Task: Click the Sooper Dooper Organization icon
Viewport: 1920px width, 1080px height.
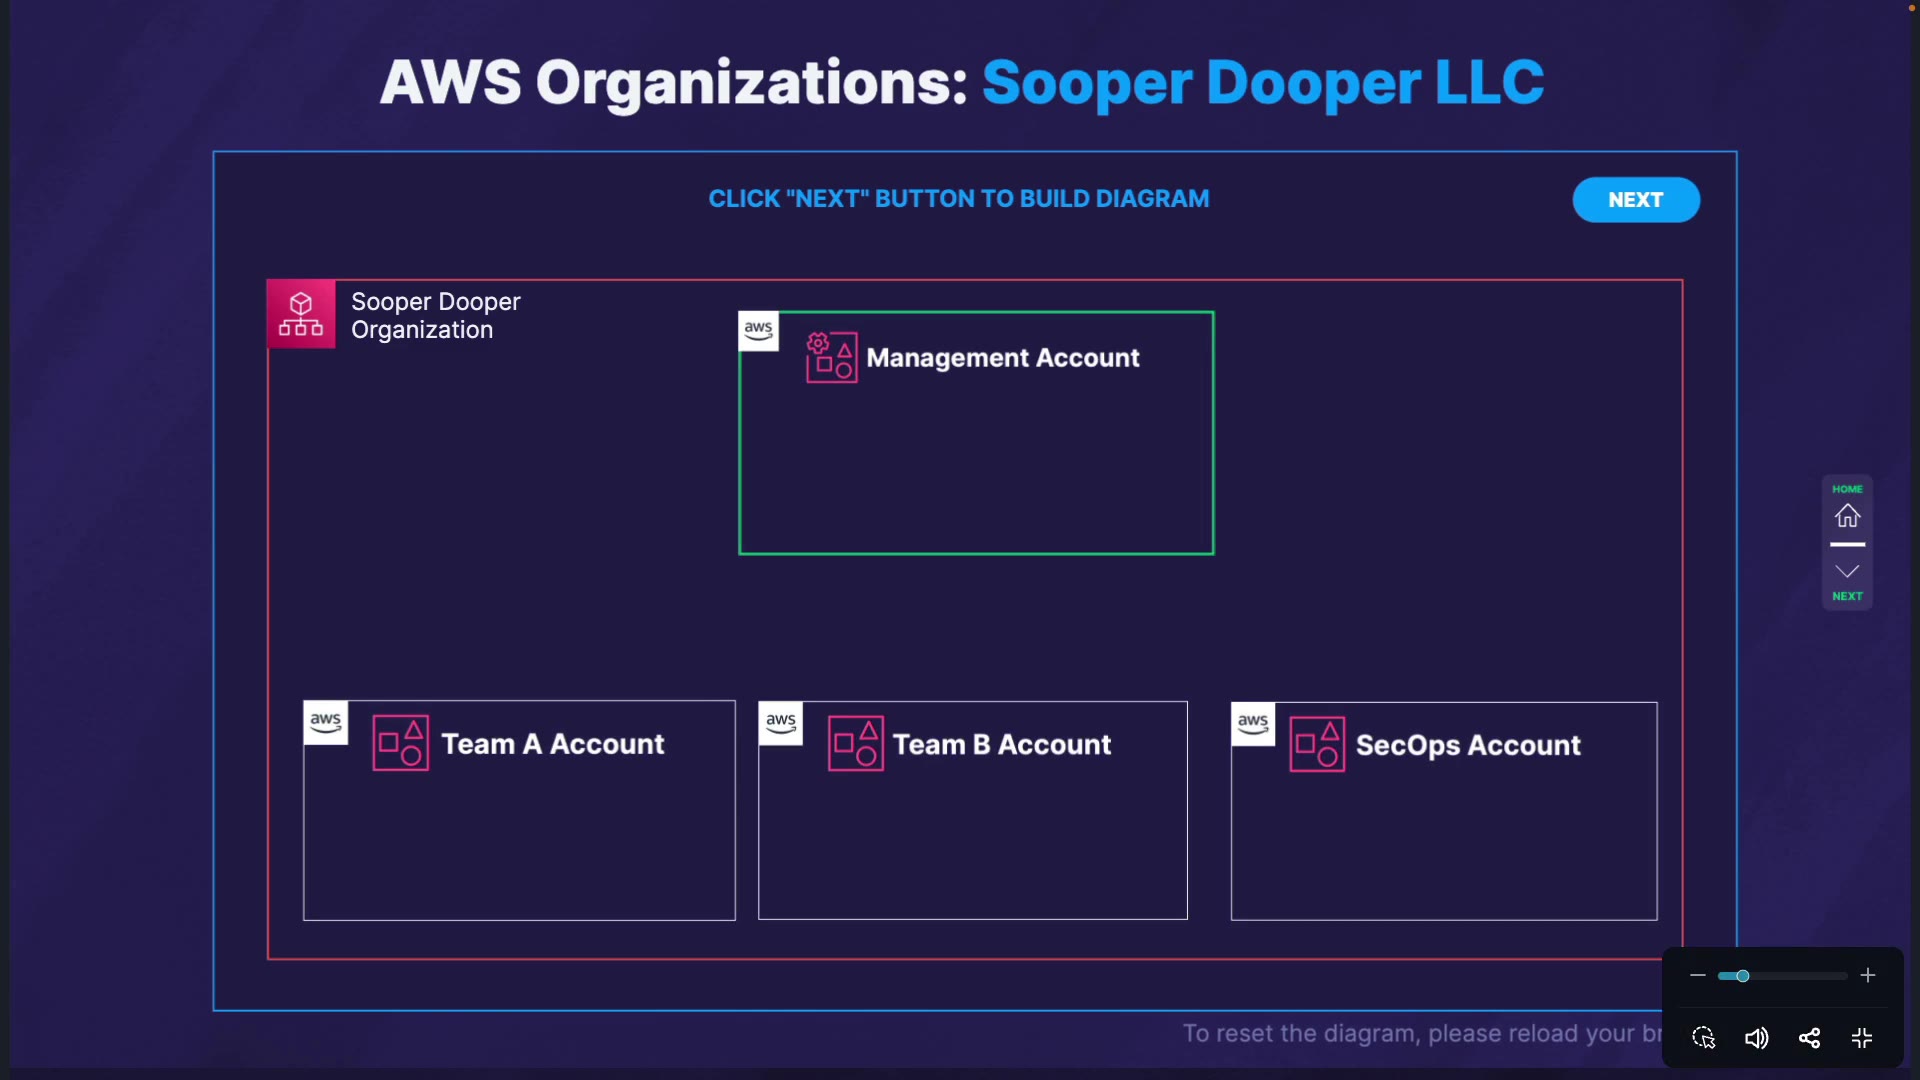Action: 301,314
